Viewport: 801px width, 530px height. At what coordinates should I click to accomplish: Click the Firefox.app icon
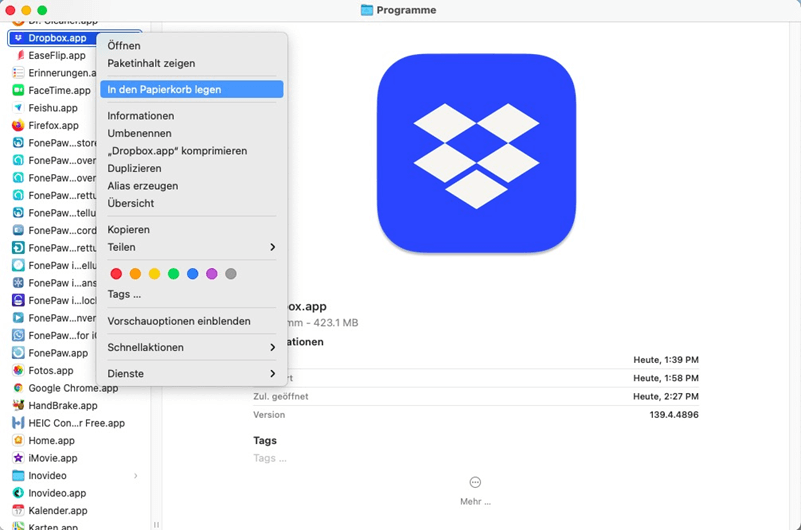point(18,125)
